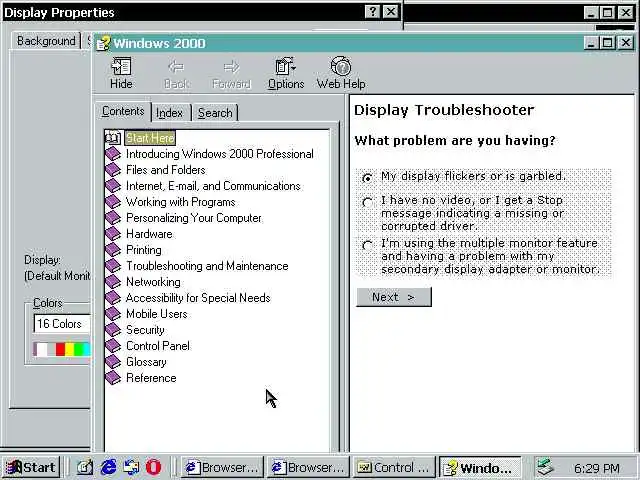Open Internet, E-mail, and Communications topic

click(x=213, y=186)
